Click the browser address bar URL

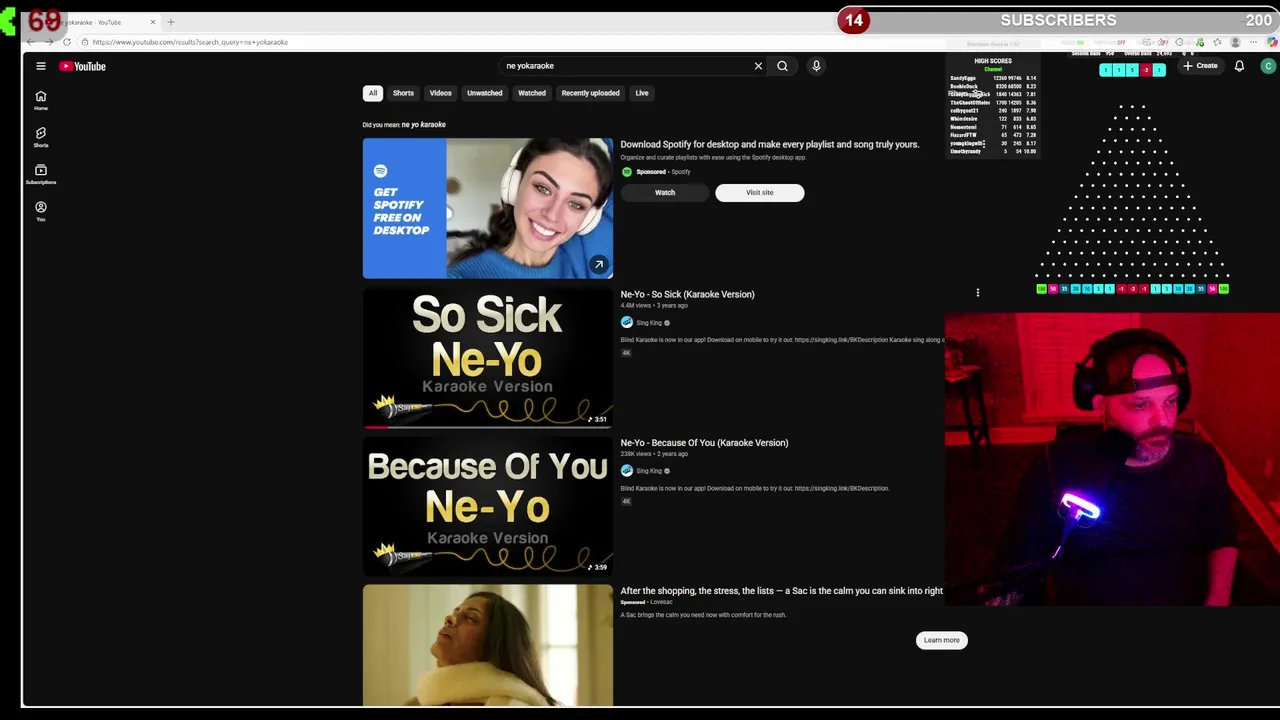click(x=190, y=42)
